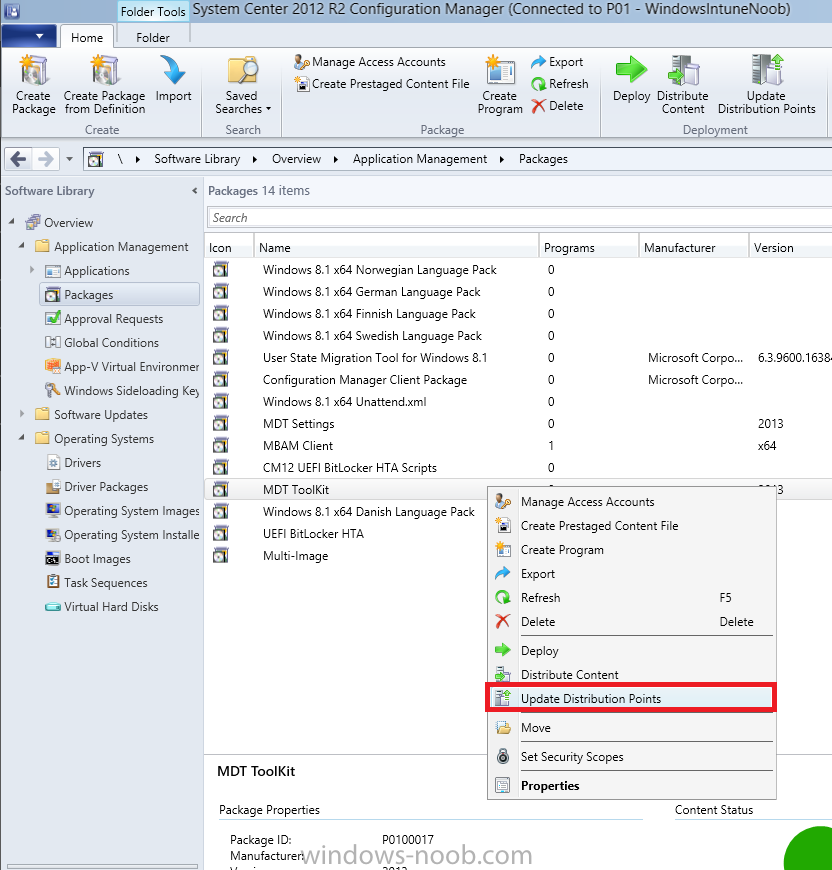
Task: Select Driver Packages node
Action: (97, 486)
